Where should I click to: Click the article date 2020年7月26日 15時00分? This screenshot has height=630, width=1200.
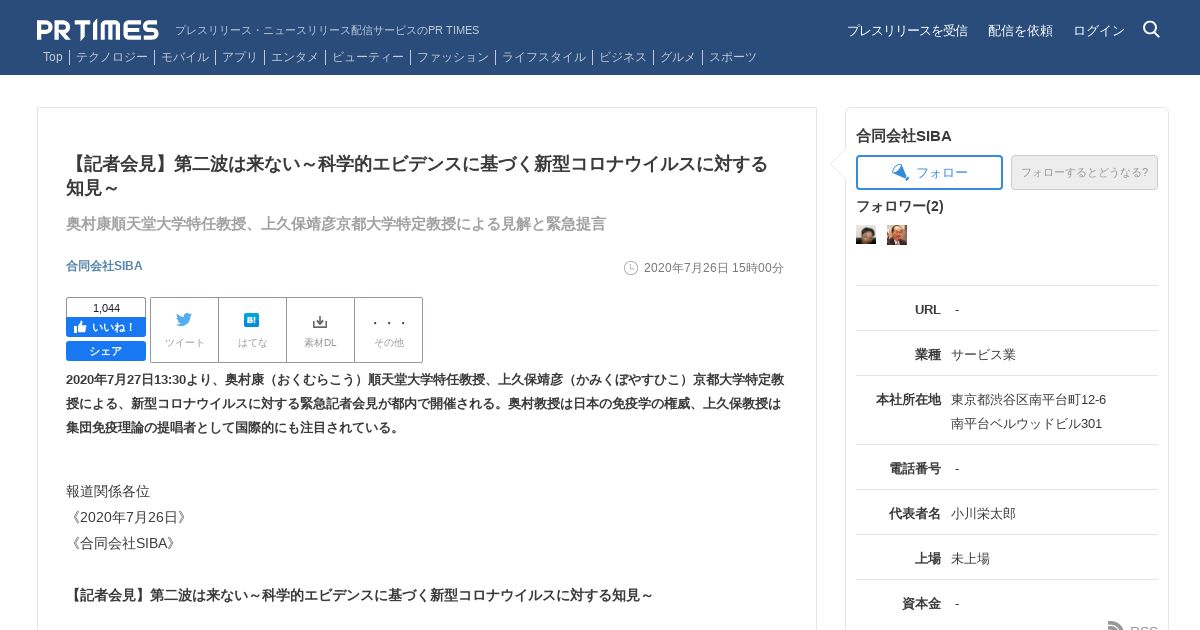coord(714,268)
